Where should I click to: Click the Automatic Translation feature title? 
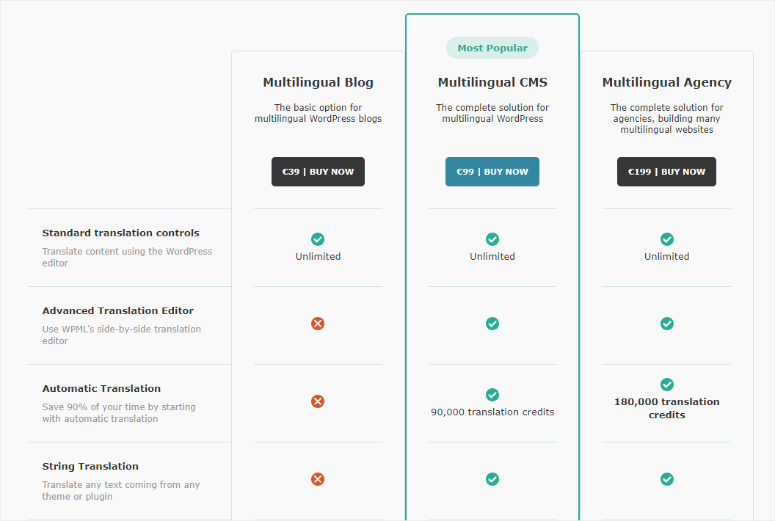point(101,389)
